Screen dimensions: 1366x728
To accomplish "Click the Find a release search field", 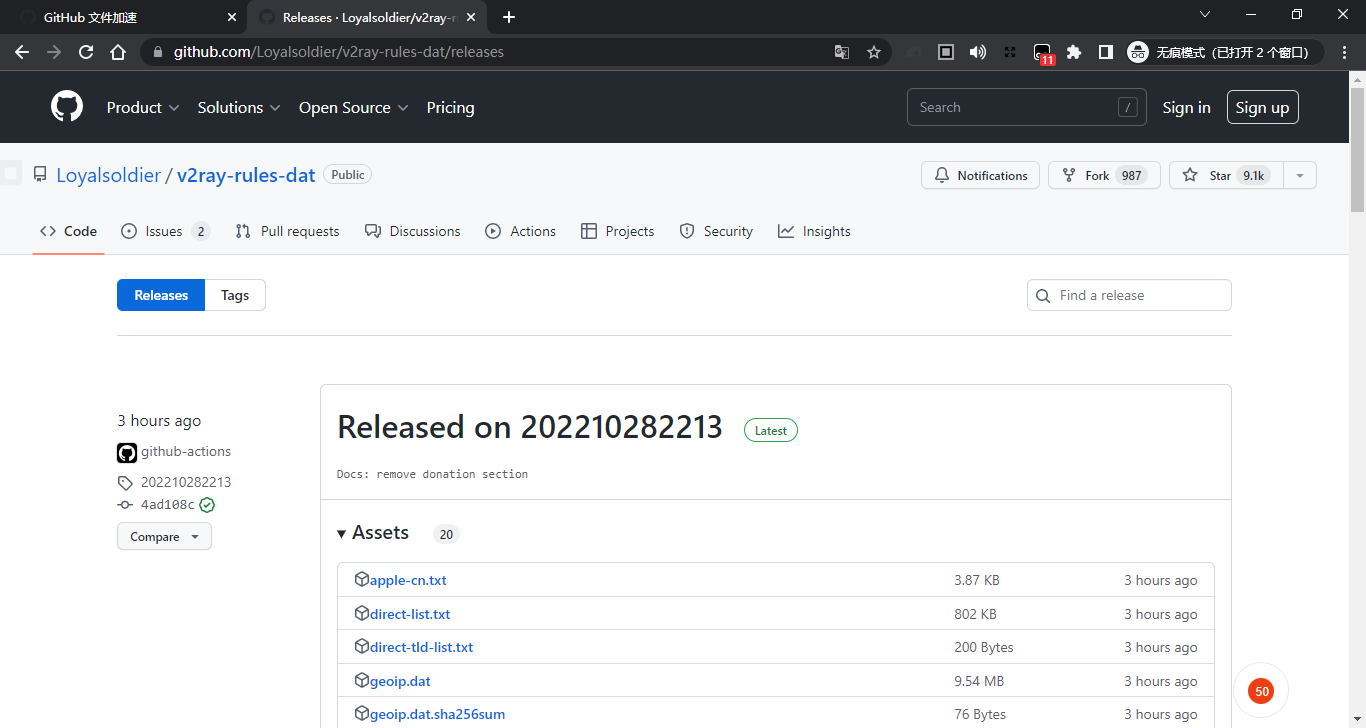I will (1128, 295).
